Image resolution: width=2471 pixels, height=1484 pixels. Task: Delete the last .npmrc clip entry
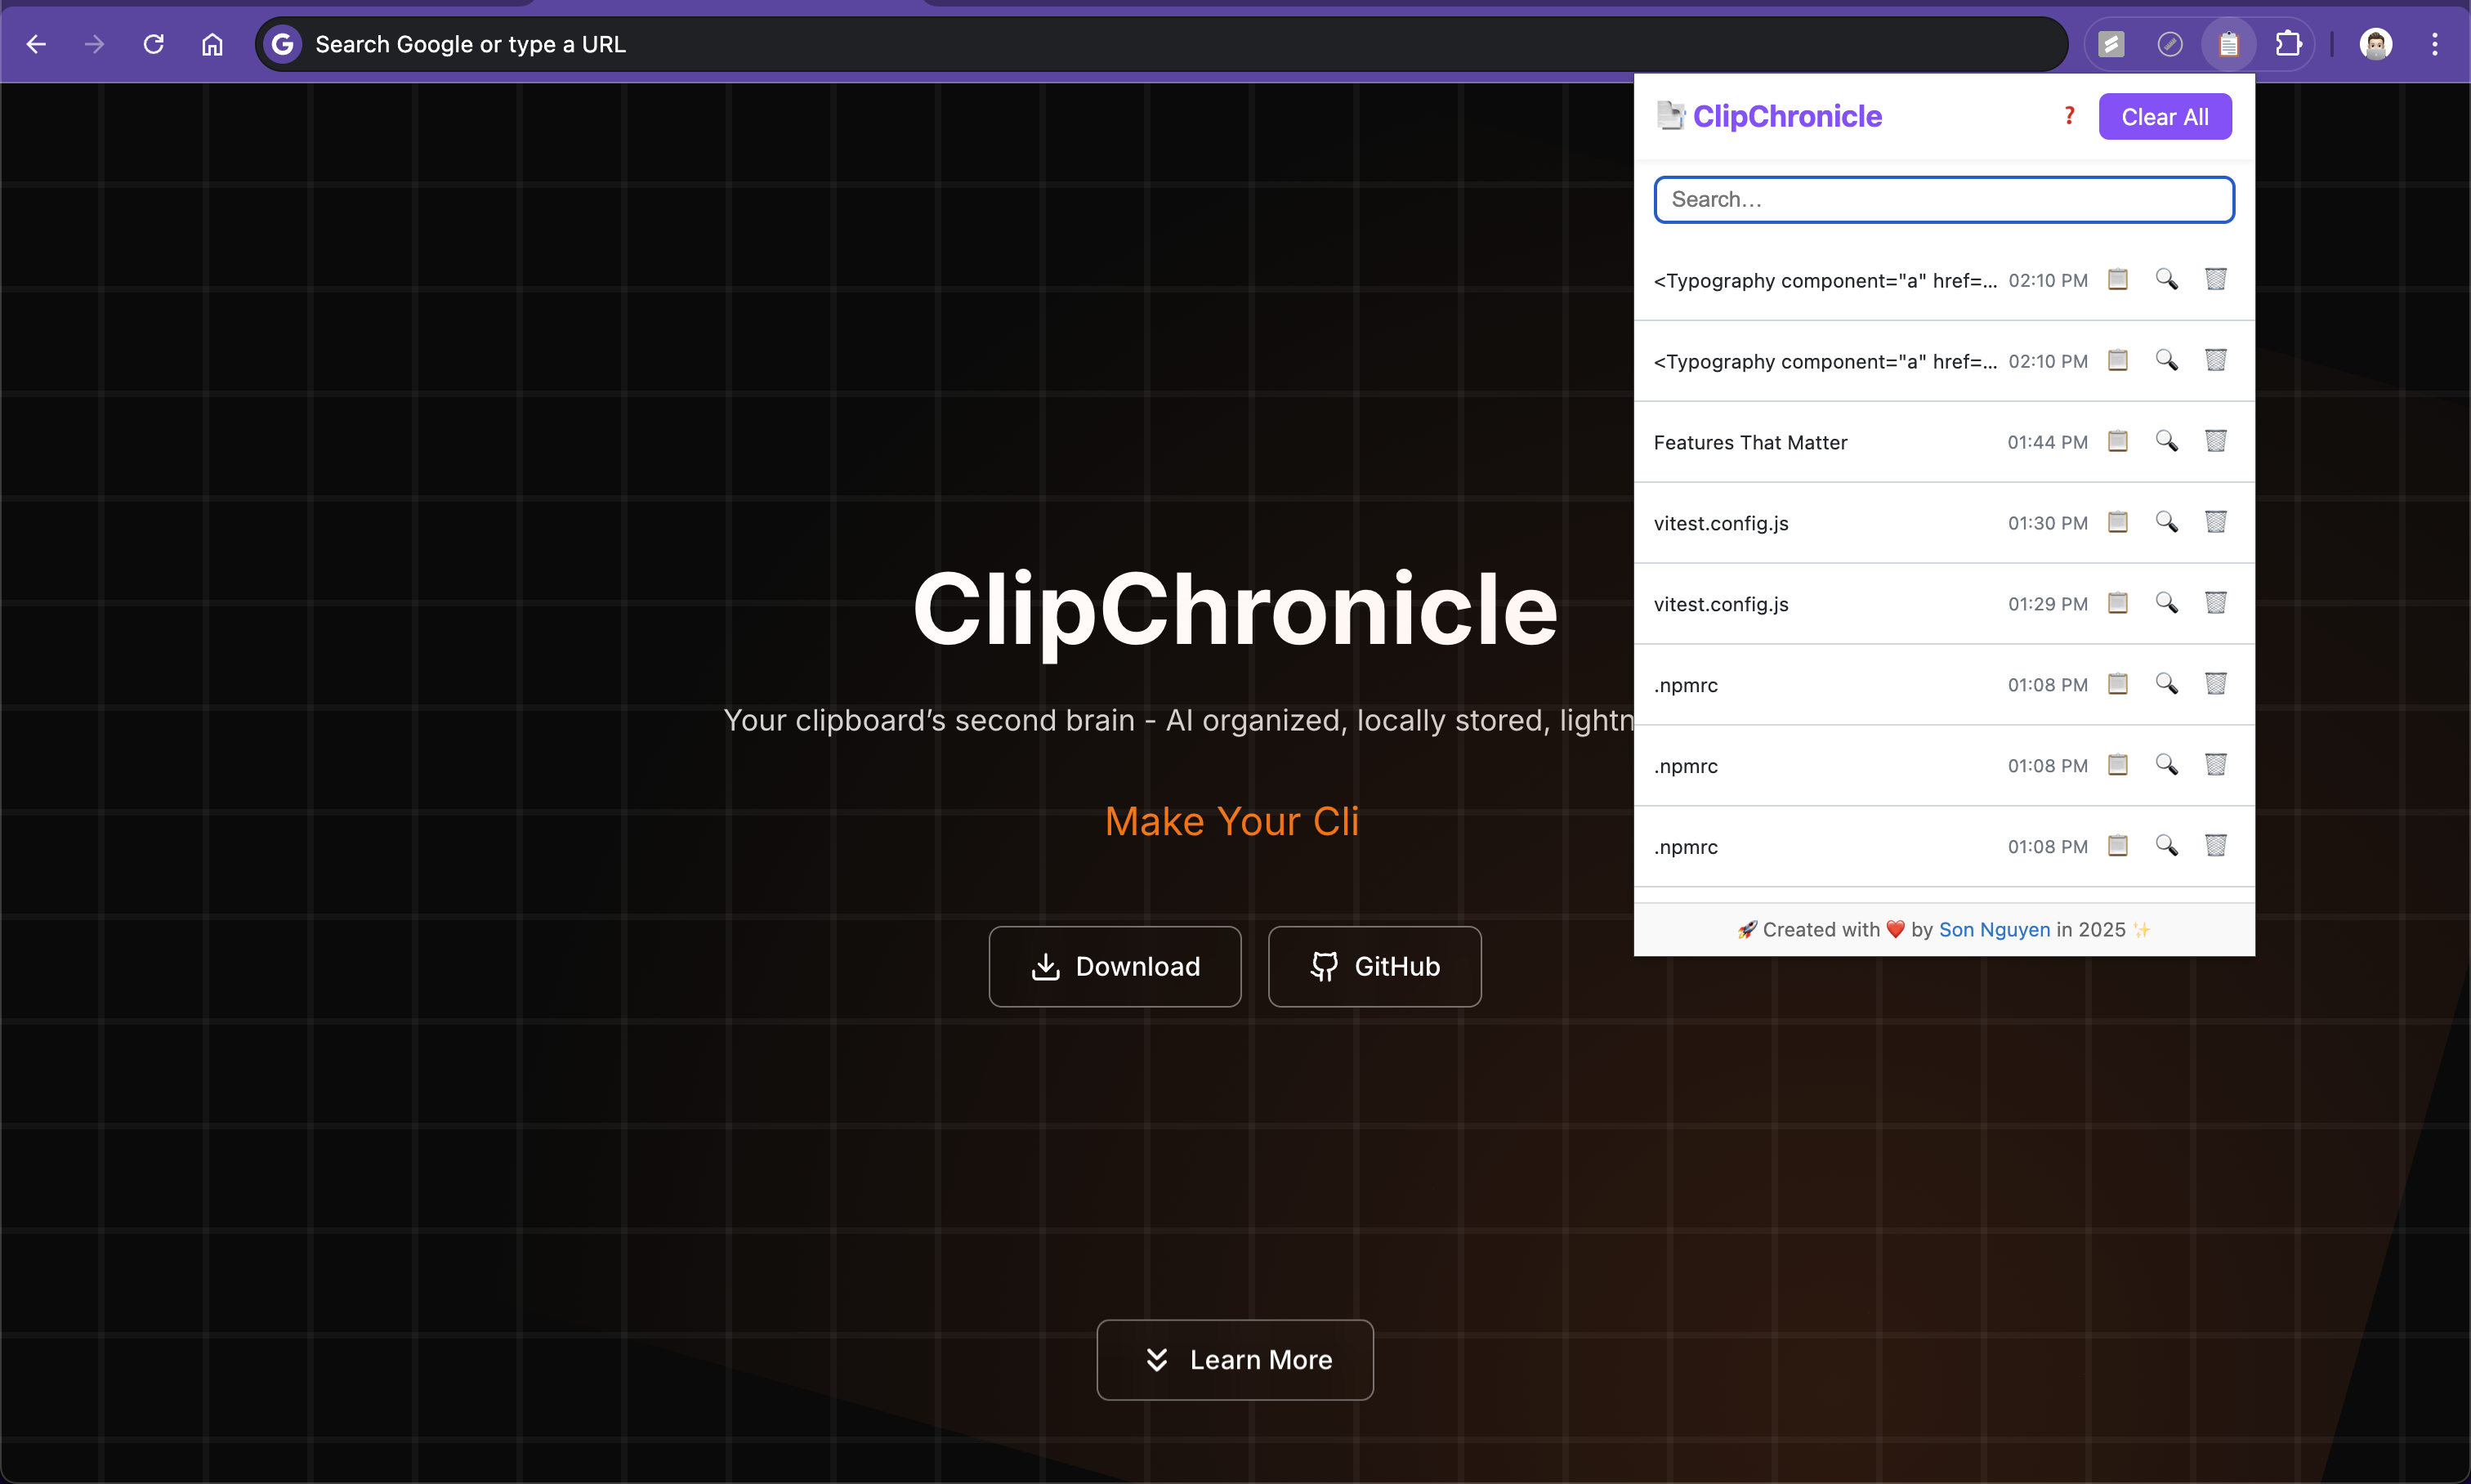pyautogui.click(x=2215, y=846)
